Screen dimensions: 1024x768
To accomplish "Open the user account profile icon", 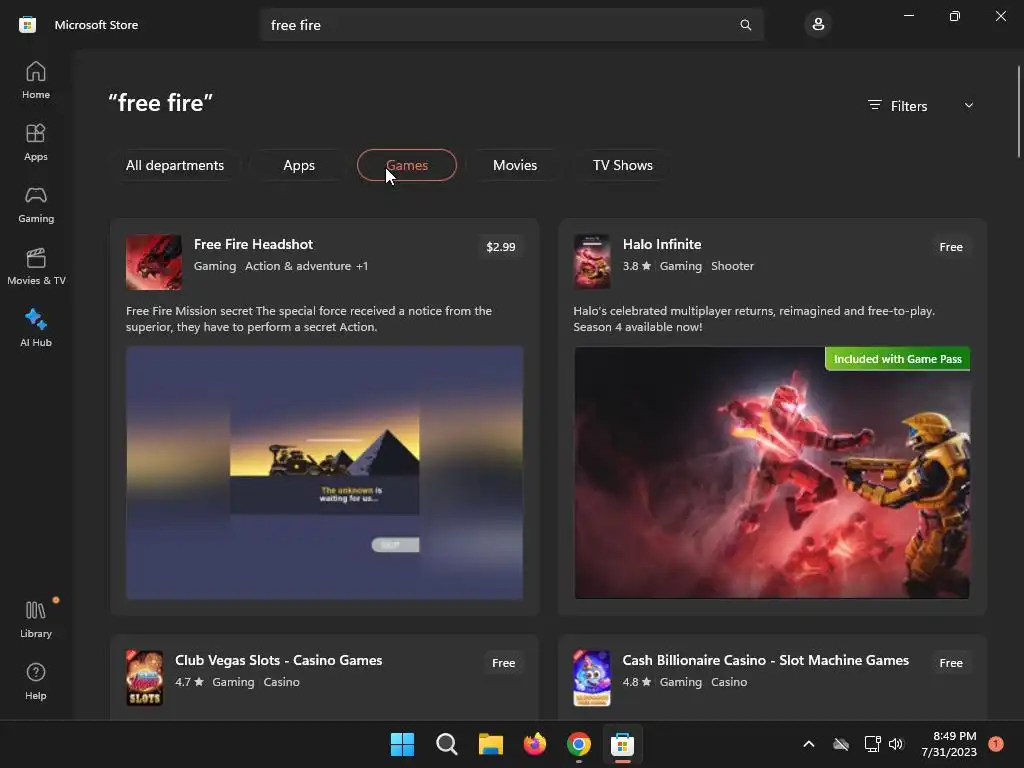I will 818,25.
